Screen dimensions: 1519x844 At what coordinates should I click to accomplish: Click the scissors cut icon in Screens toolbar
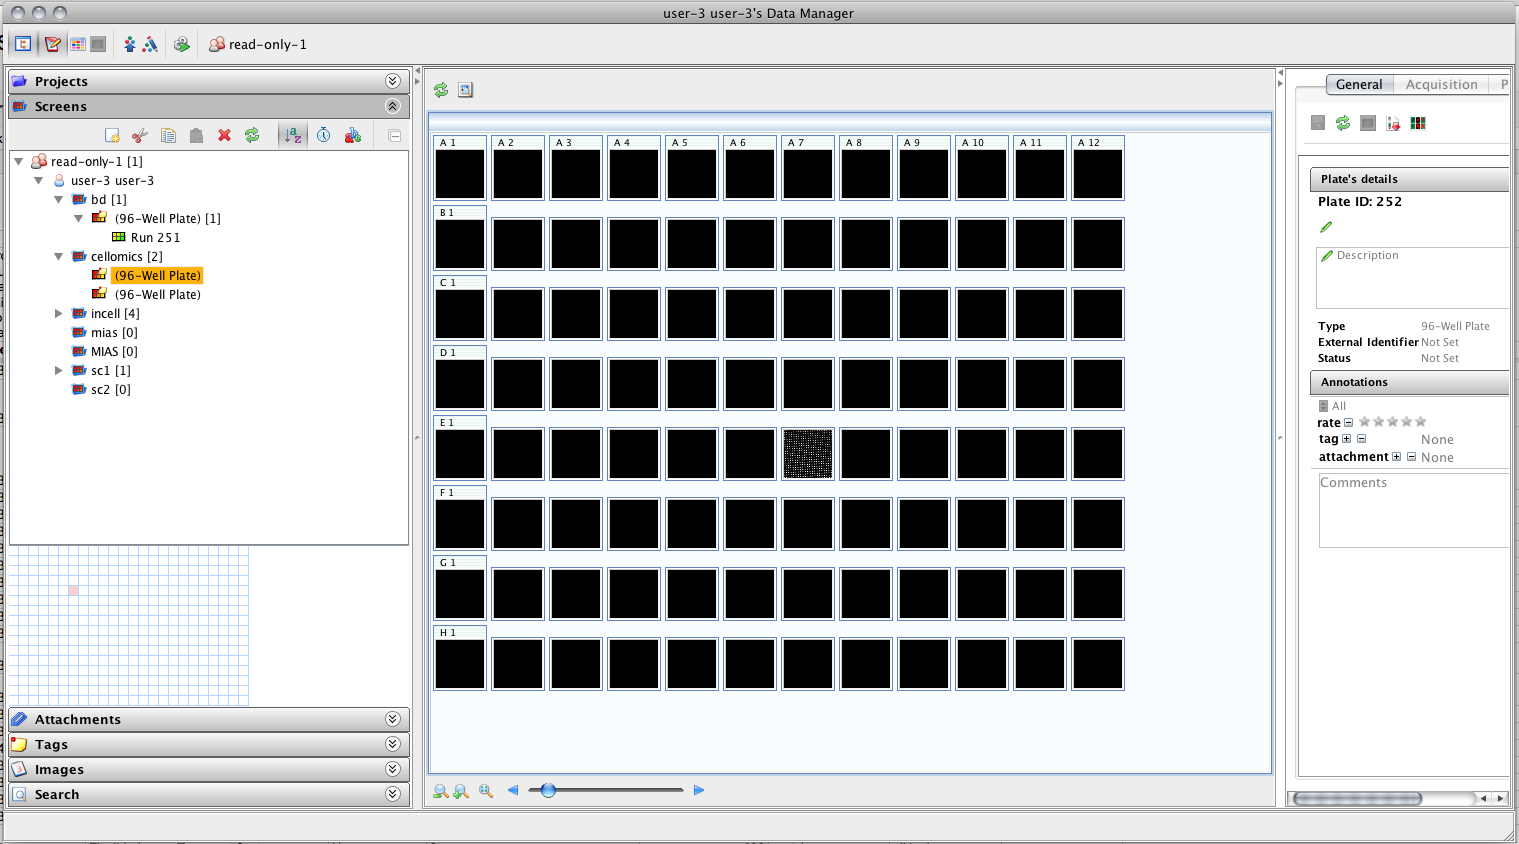[140, 135]
